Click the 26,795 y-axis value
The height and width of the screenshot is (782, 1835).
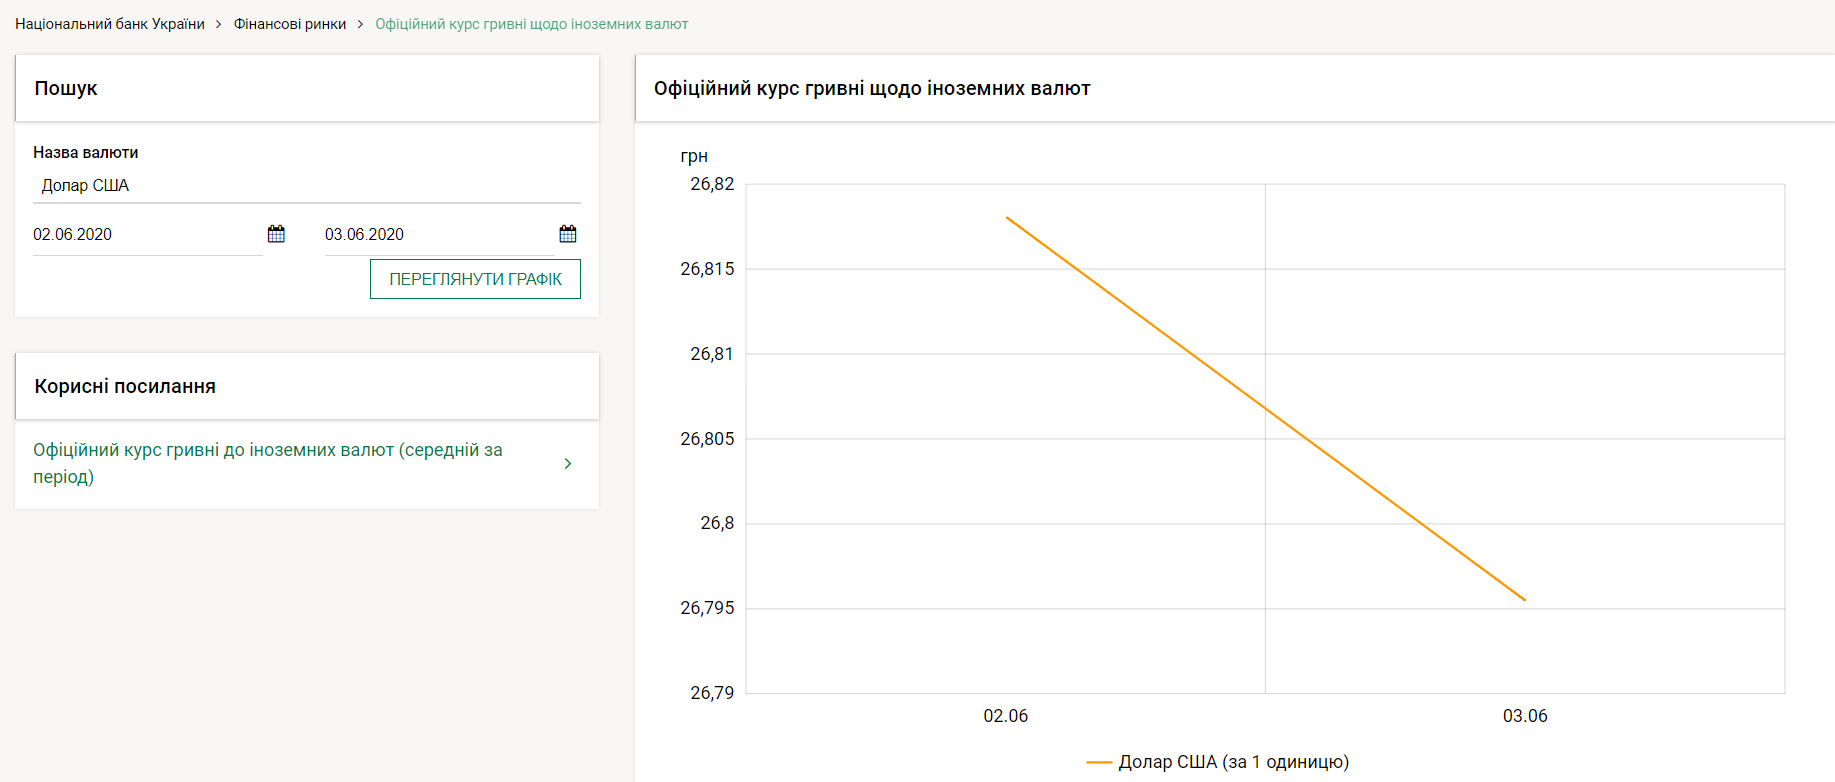point(707,608)
